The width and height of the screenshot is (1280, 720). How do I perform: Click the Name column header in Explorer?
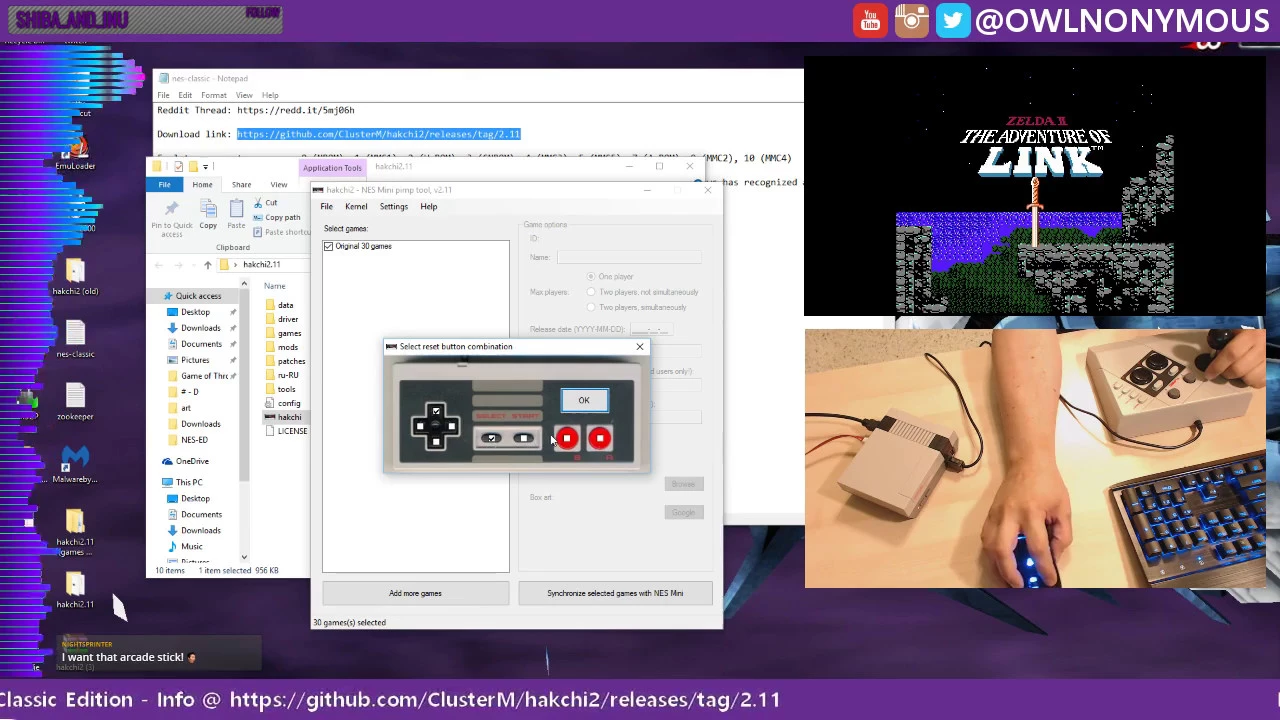pos(275,286)
